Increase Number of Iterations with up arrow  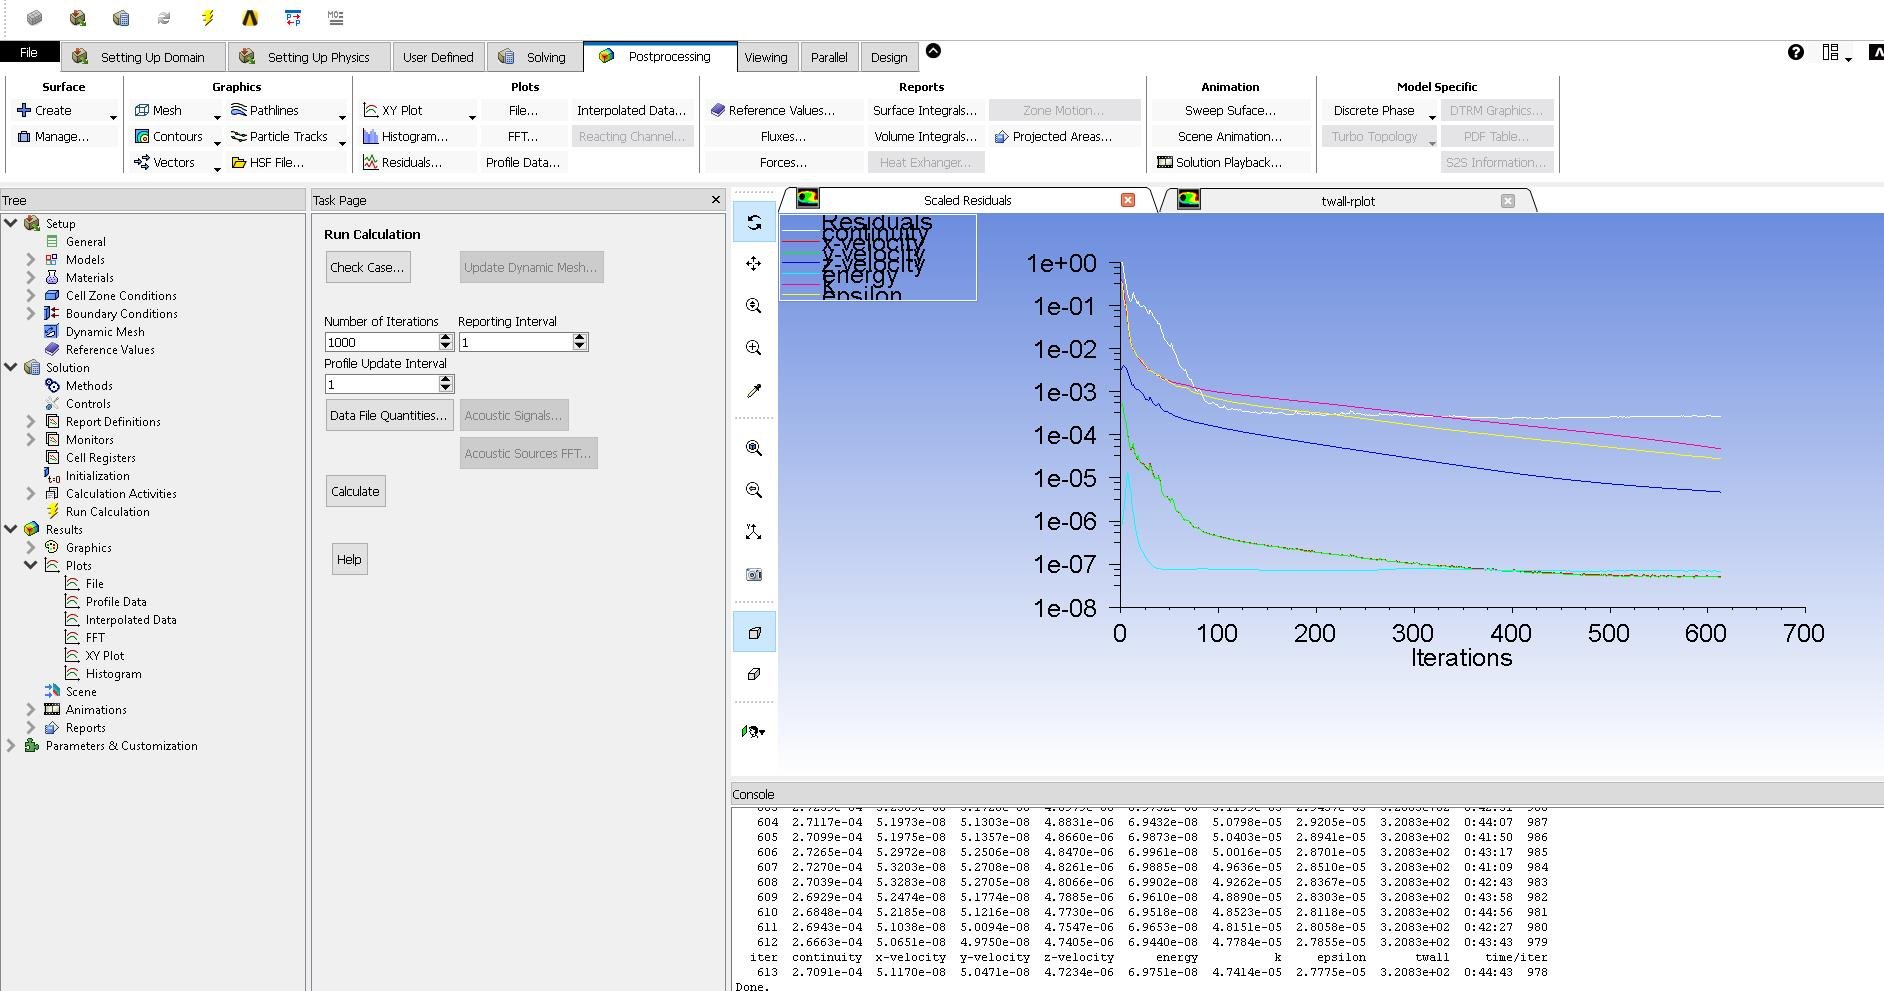(446, 338)
